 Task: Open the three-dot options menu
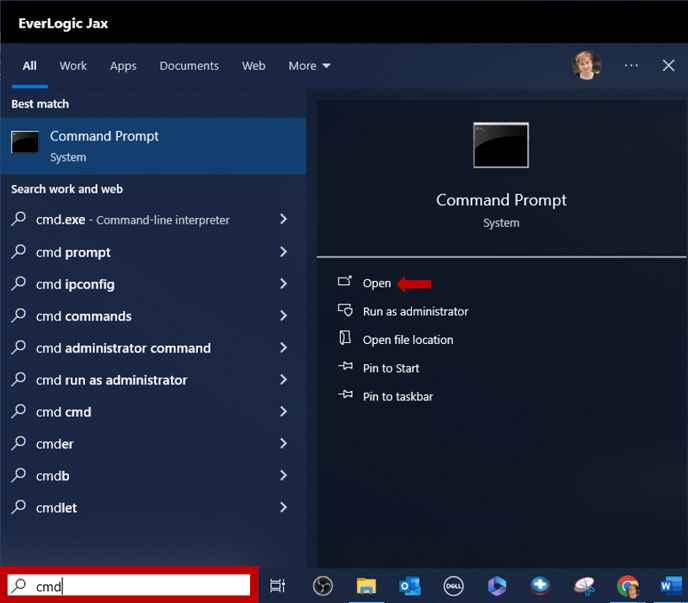pos(631,65)
